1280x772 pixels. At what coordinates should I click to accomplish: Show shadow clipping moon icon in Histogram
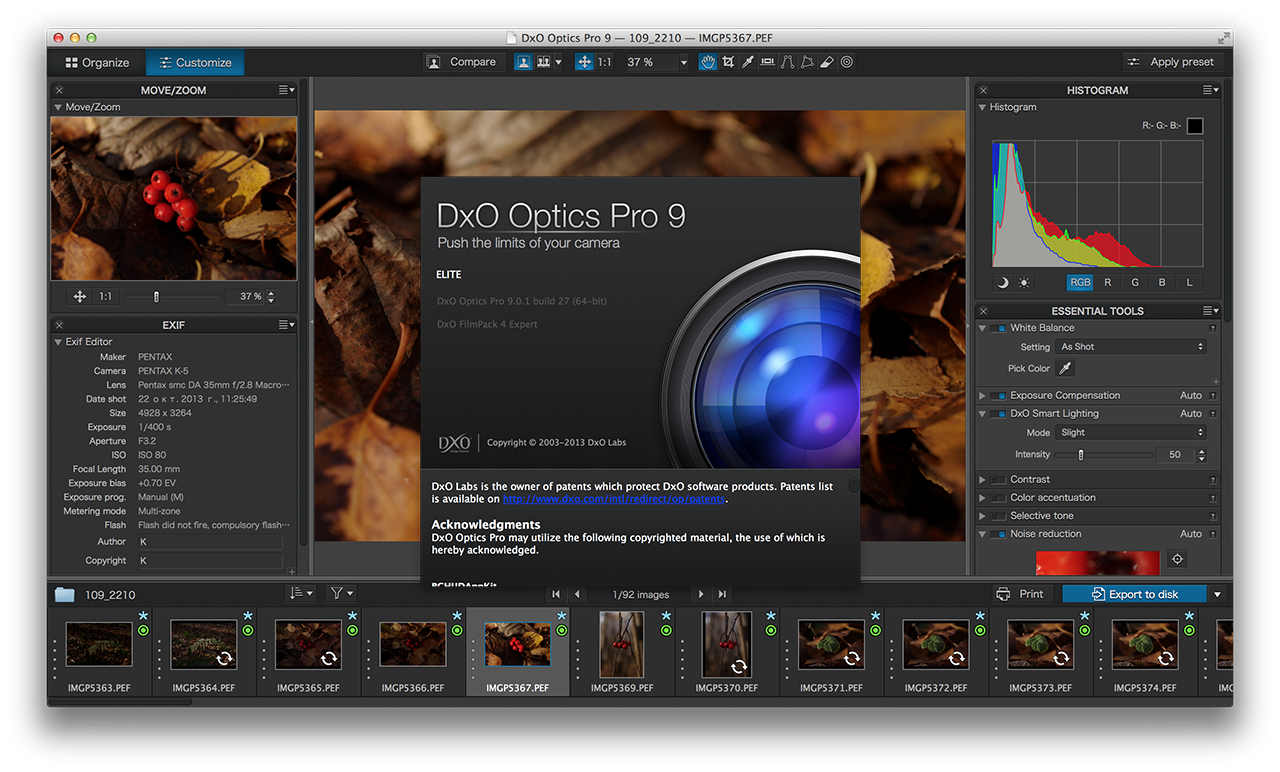[1003, 283]
